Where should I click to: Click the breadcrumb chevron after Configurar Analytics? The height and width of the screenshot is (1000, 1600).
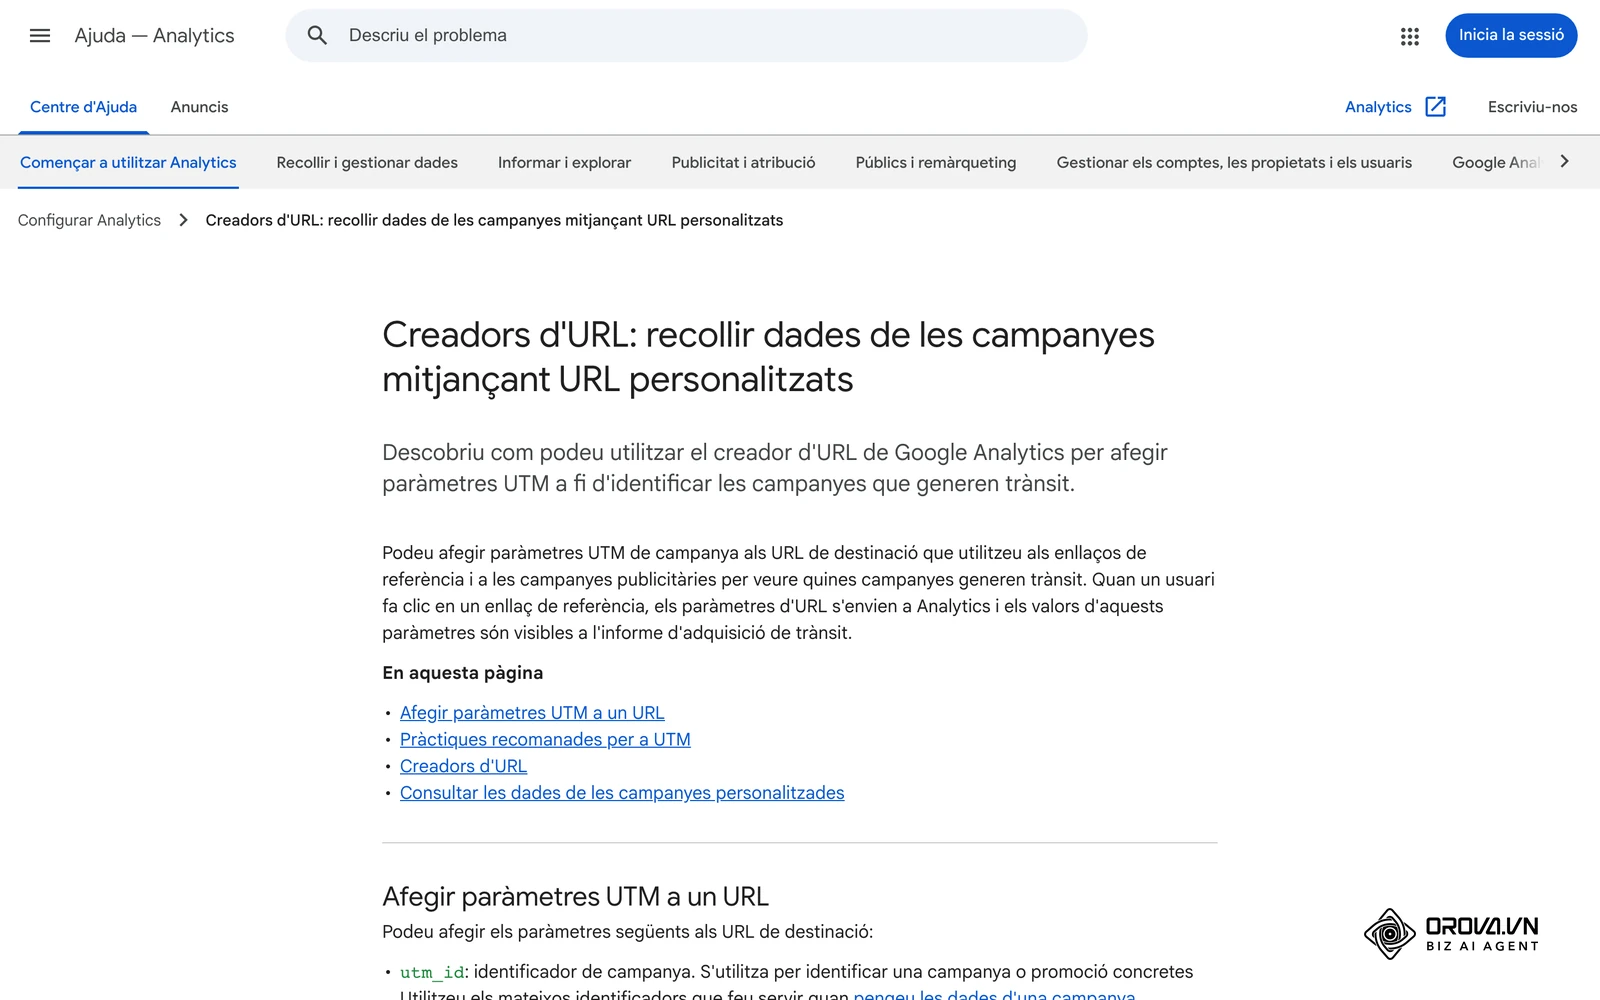(183, 220)
